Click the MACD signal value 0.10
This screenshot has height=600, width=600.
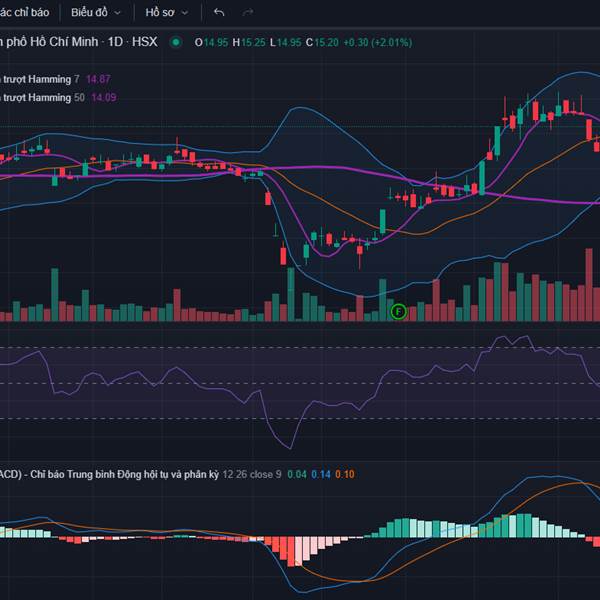click(x=345, y=474)
